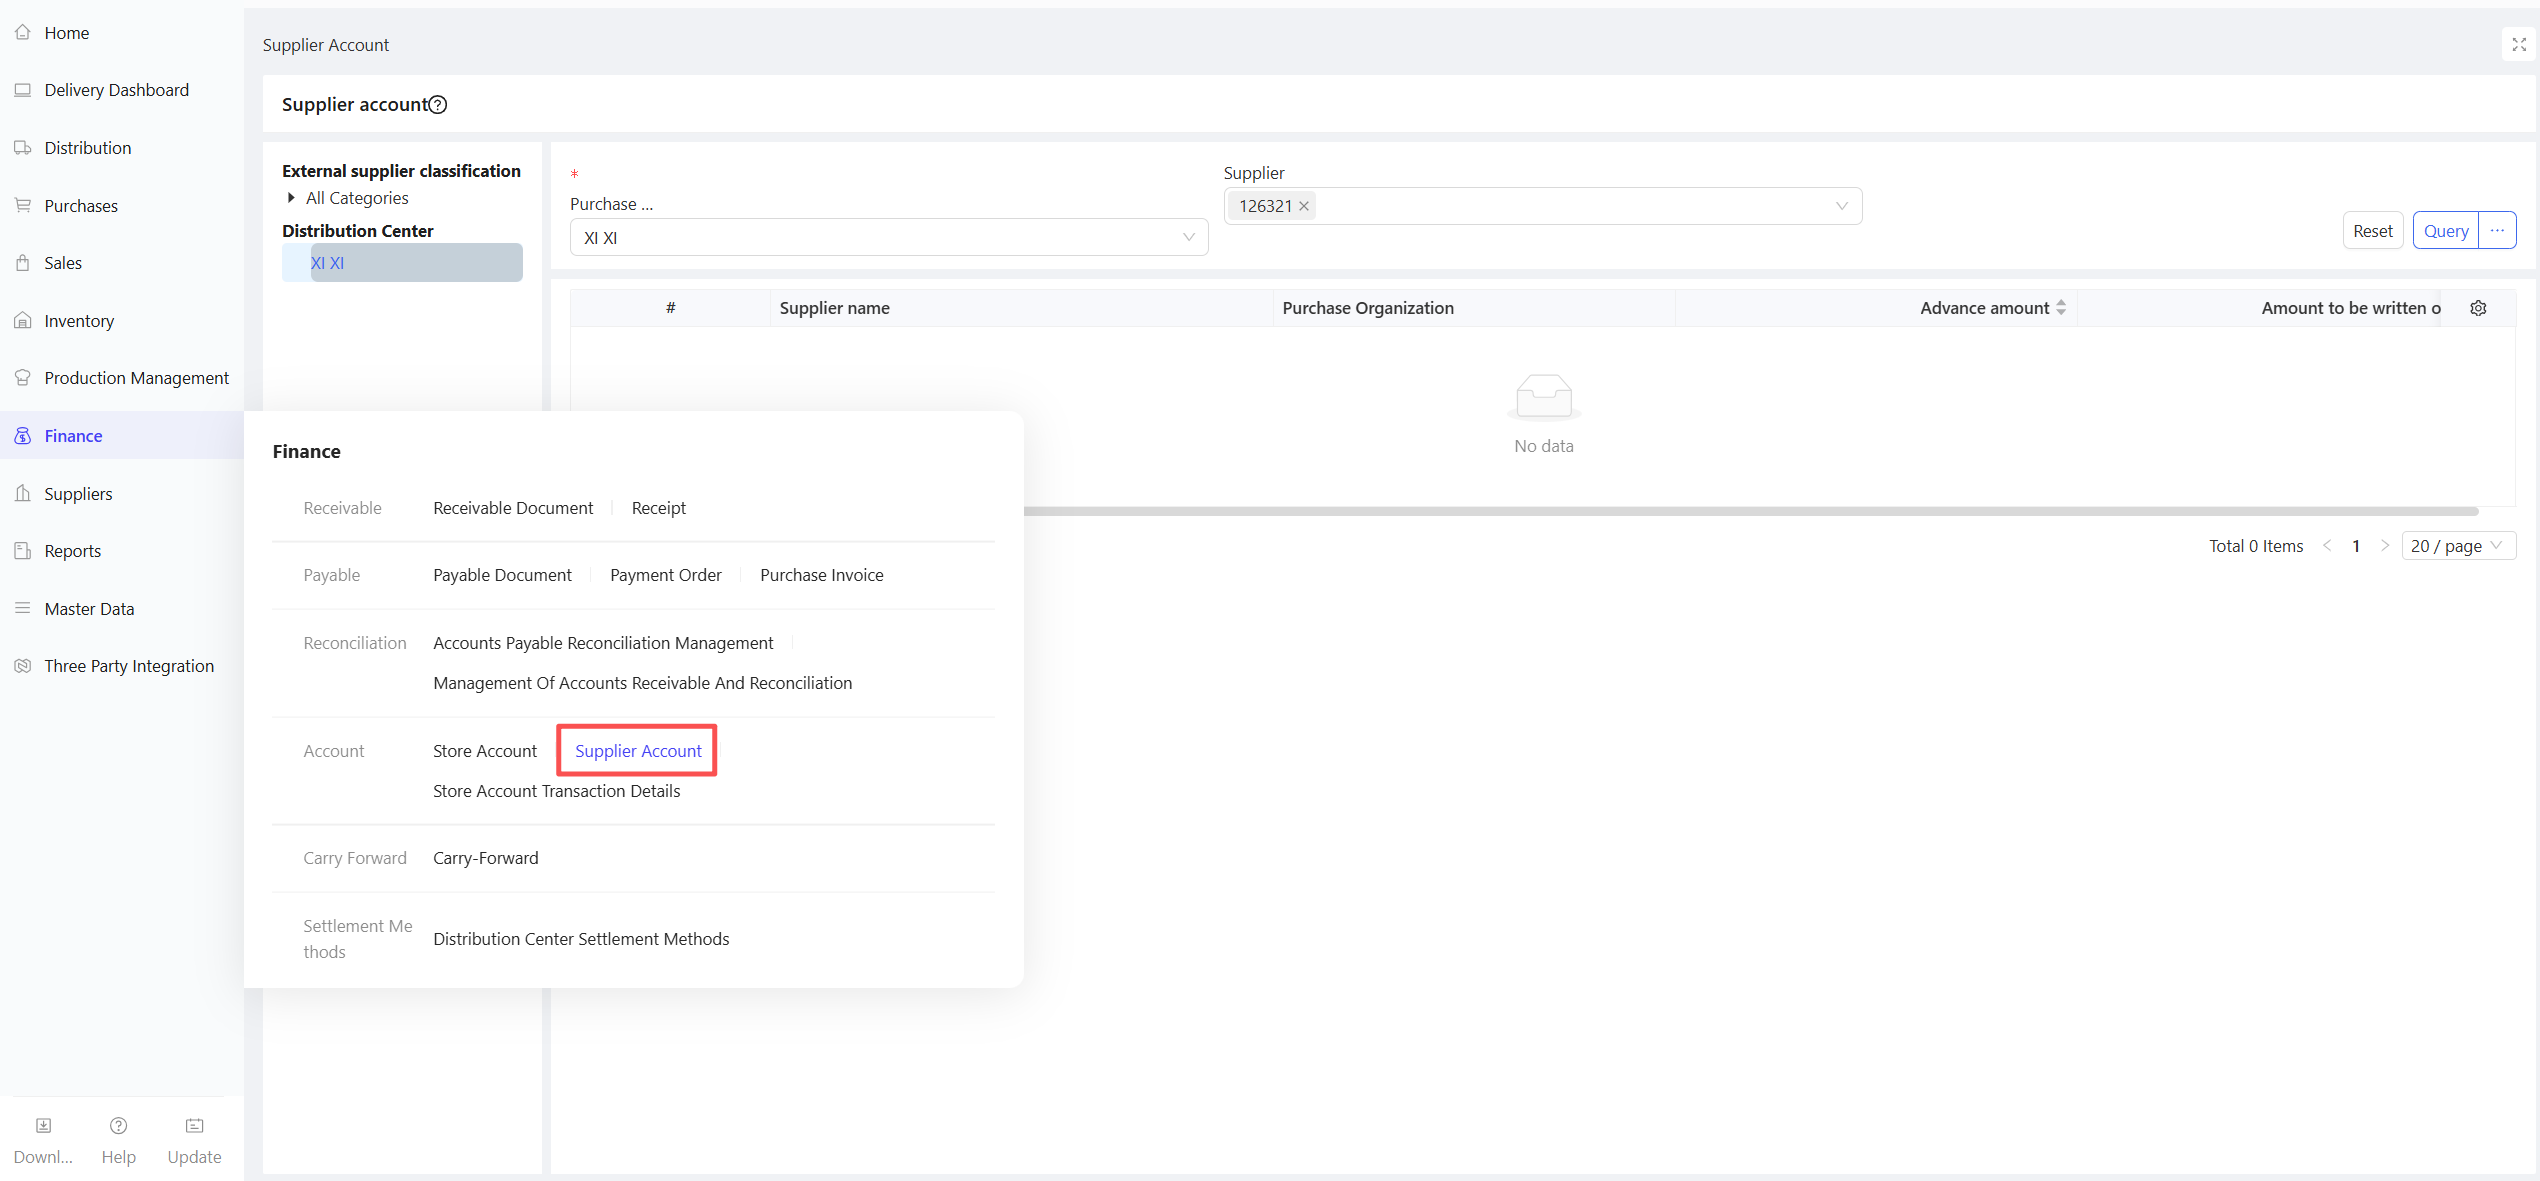Viewport: 2540px width, 1181px height.
Task: Click the fullscreen expand icon
Action: pyautogui.click(x=2519, y=45)
